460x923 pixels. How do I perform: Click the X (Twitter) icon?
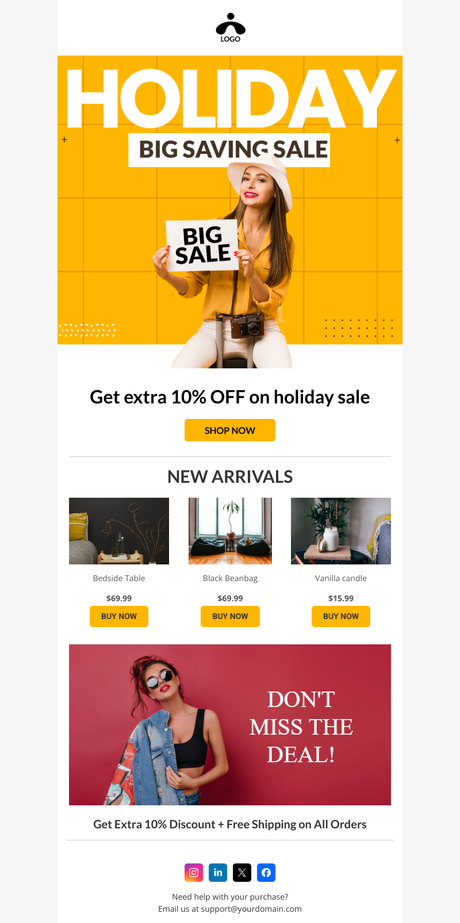(x=242, y=872)
